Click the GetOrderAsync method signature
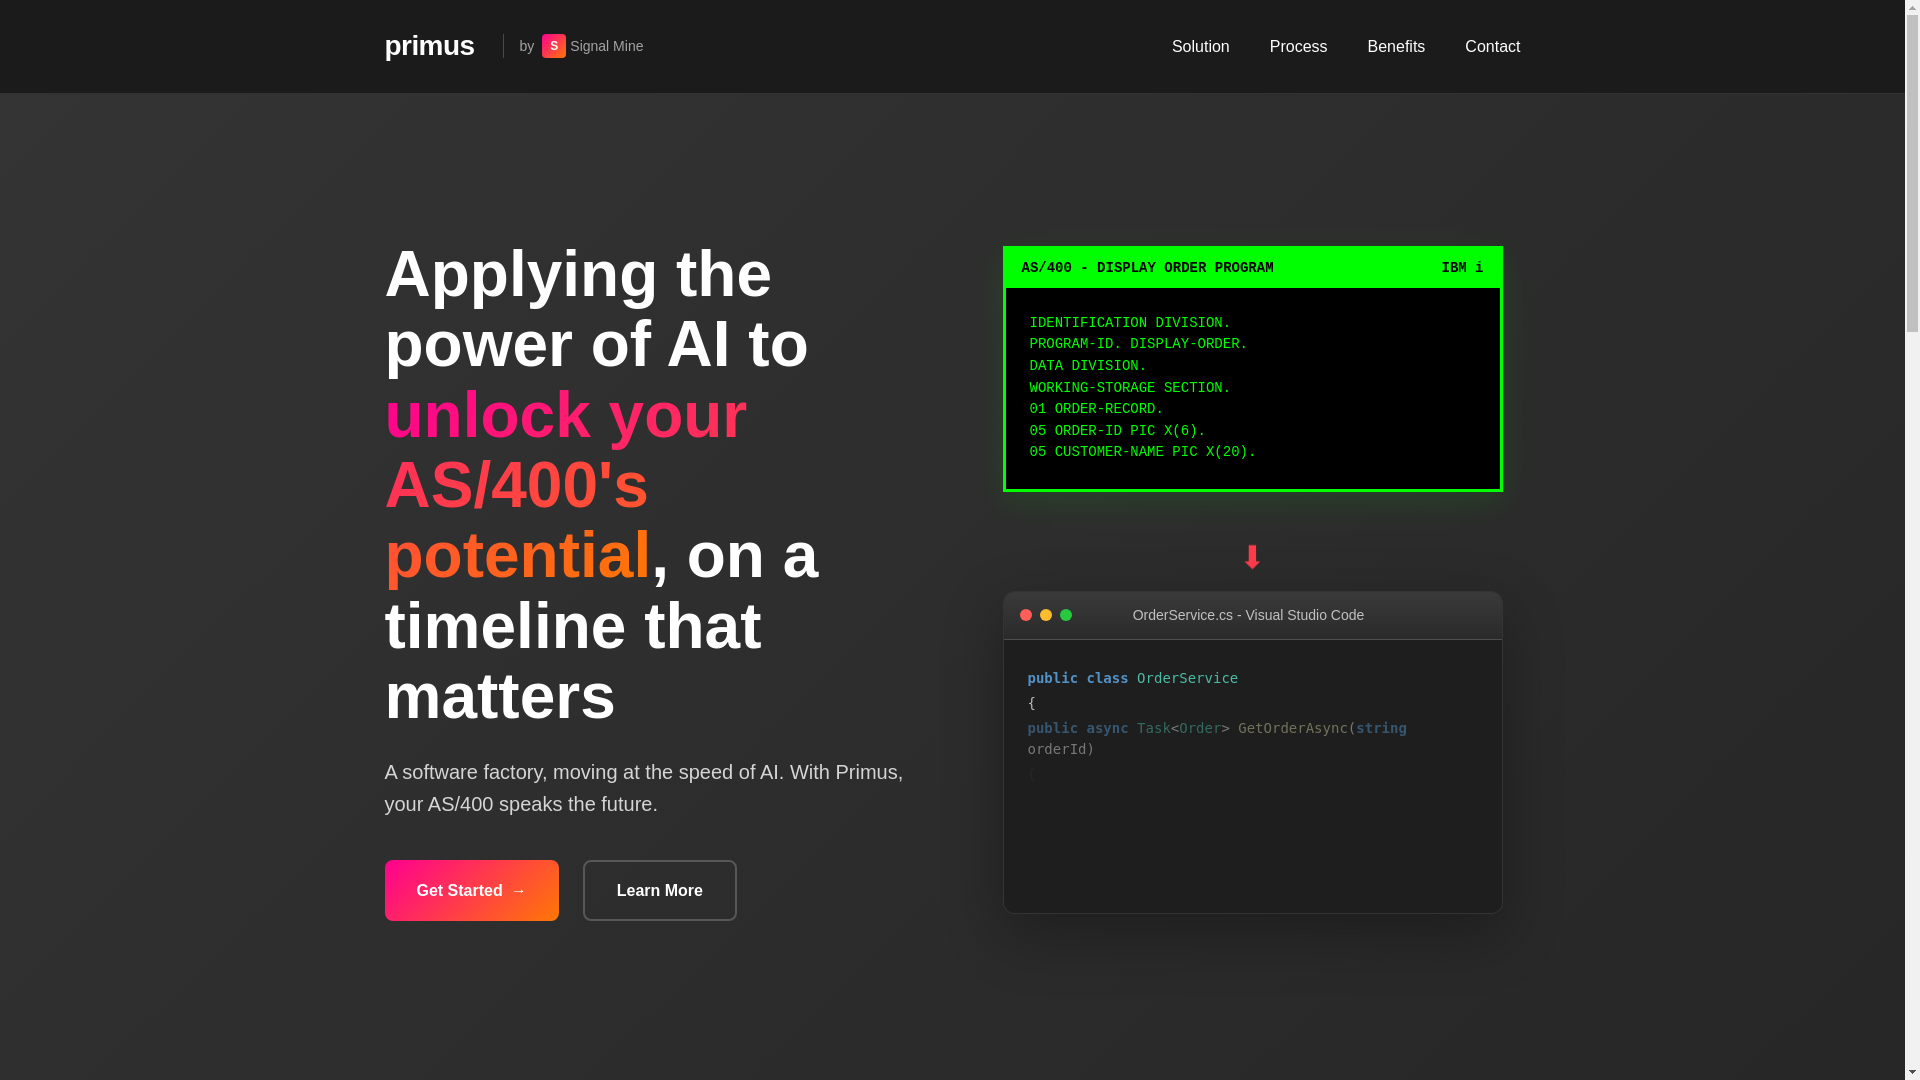This screenshot has width=1920, height=1080. 1217,738
